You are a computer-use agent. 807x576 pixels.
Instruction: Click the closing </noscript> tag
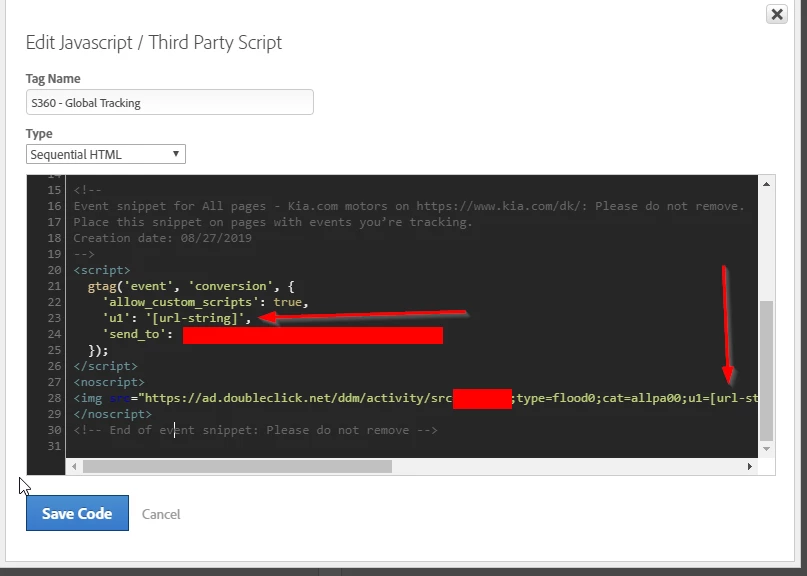point(113,414)
